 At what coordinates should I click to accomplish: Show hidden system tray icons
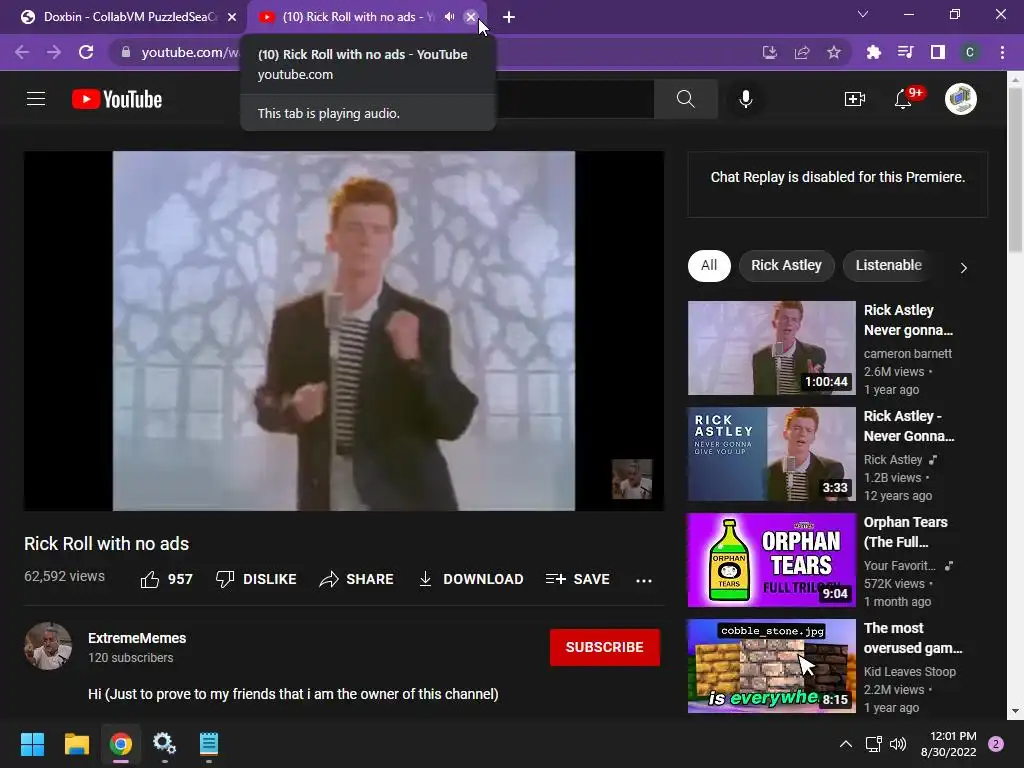(x=846, y=744)
